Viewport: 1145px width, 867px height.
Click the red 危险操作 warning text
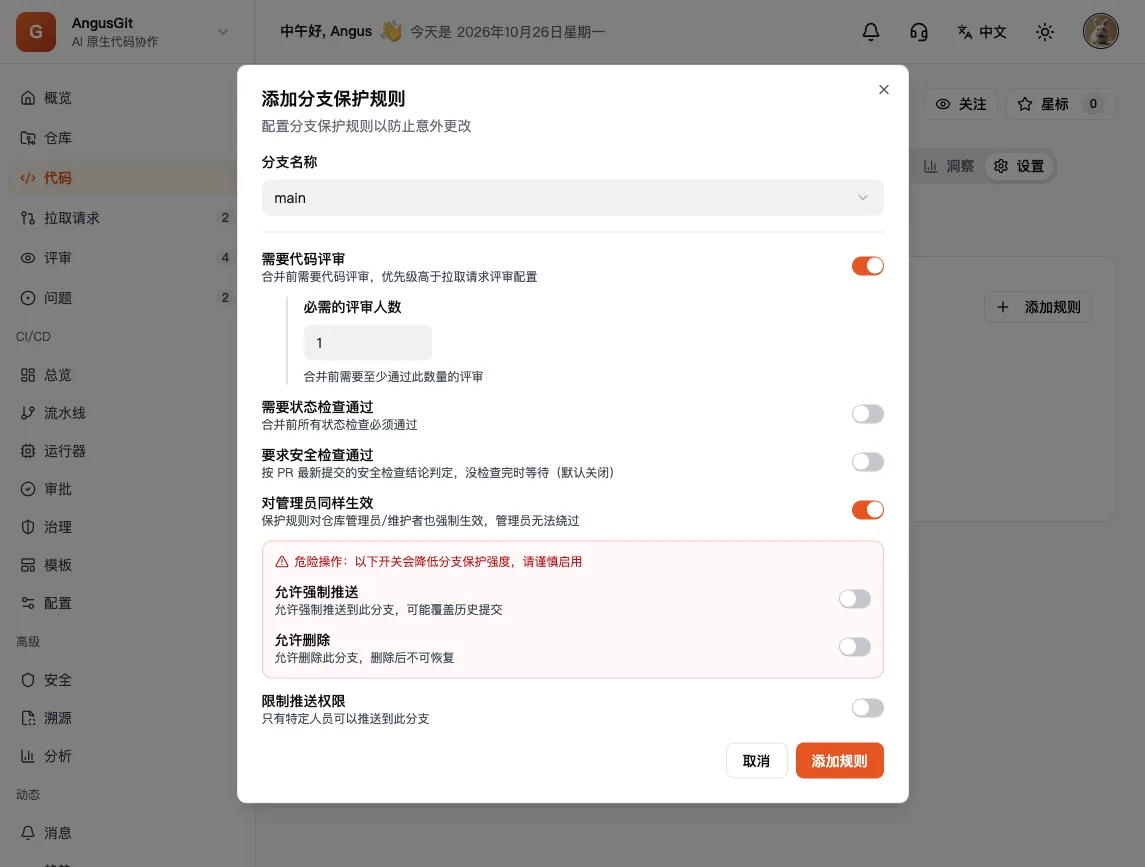pos(438,561)
